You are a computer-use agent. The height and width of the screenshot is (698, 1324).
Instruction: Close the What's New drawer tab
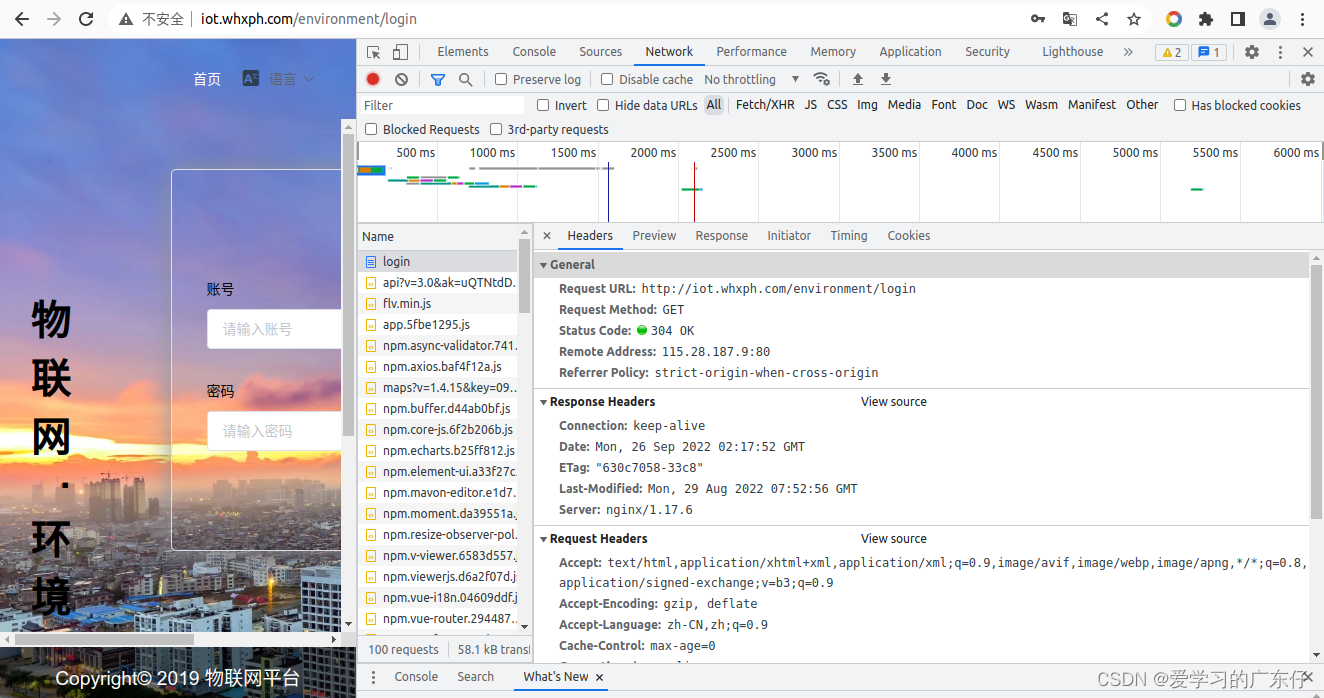tap(599, 677)
